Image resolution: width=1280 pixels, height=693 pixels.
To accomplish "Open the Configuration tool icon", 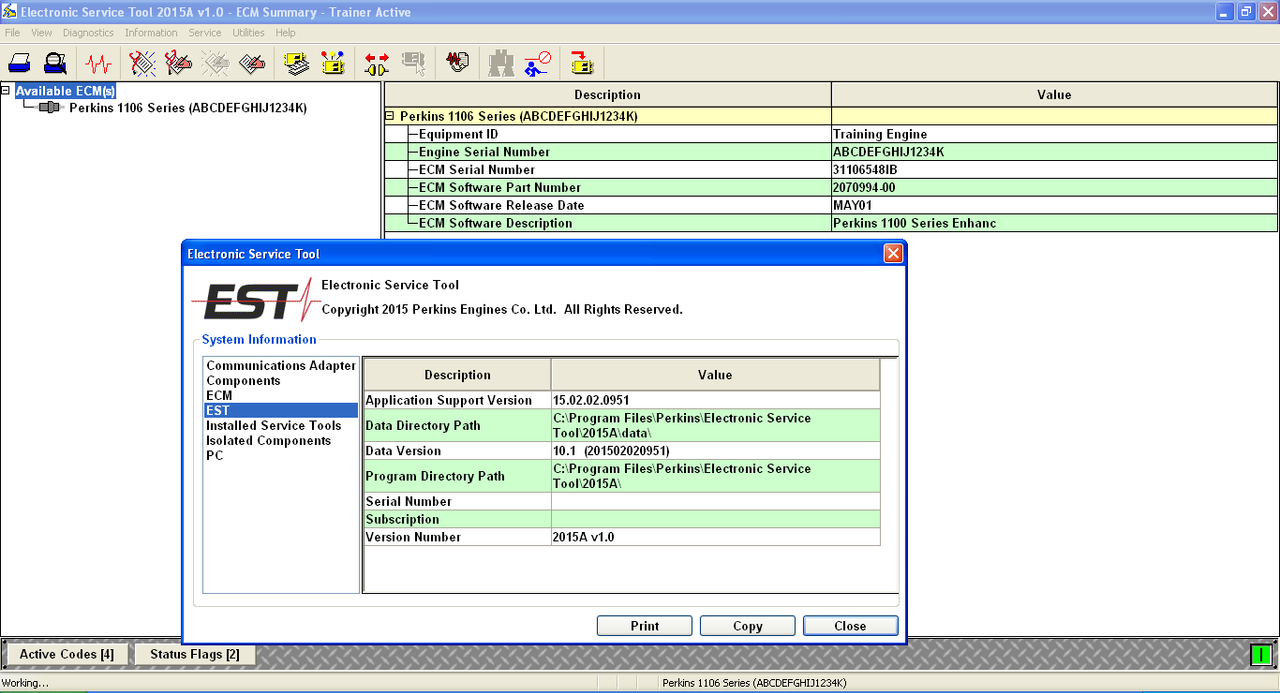I will pyautogui.click(x=333, y=64).
